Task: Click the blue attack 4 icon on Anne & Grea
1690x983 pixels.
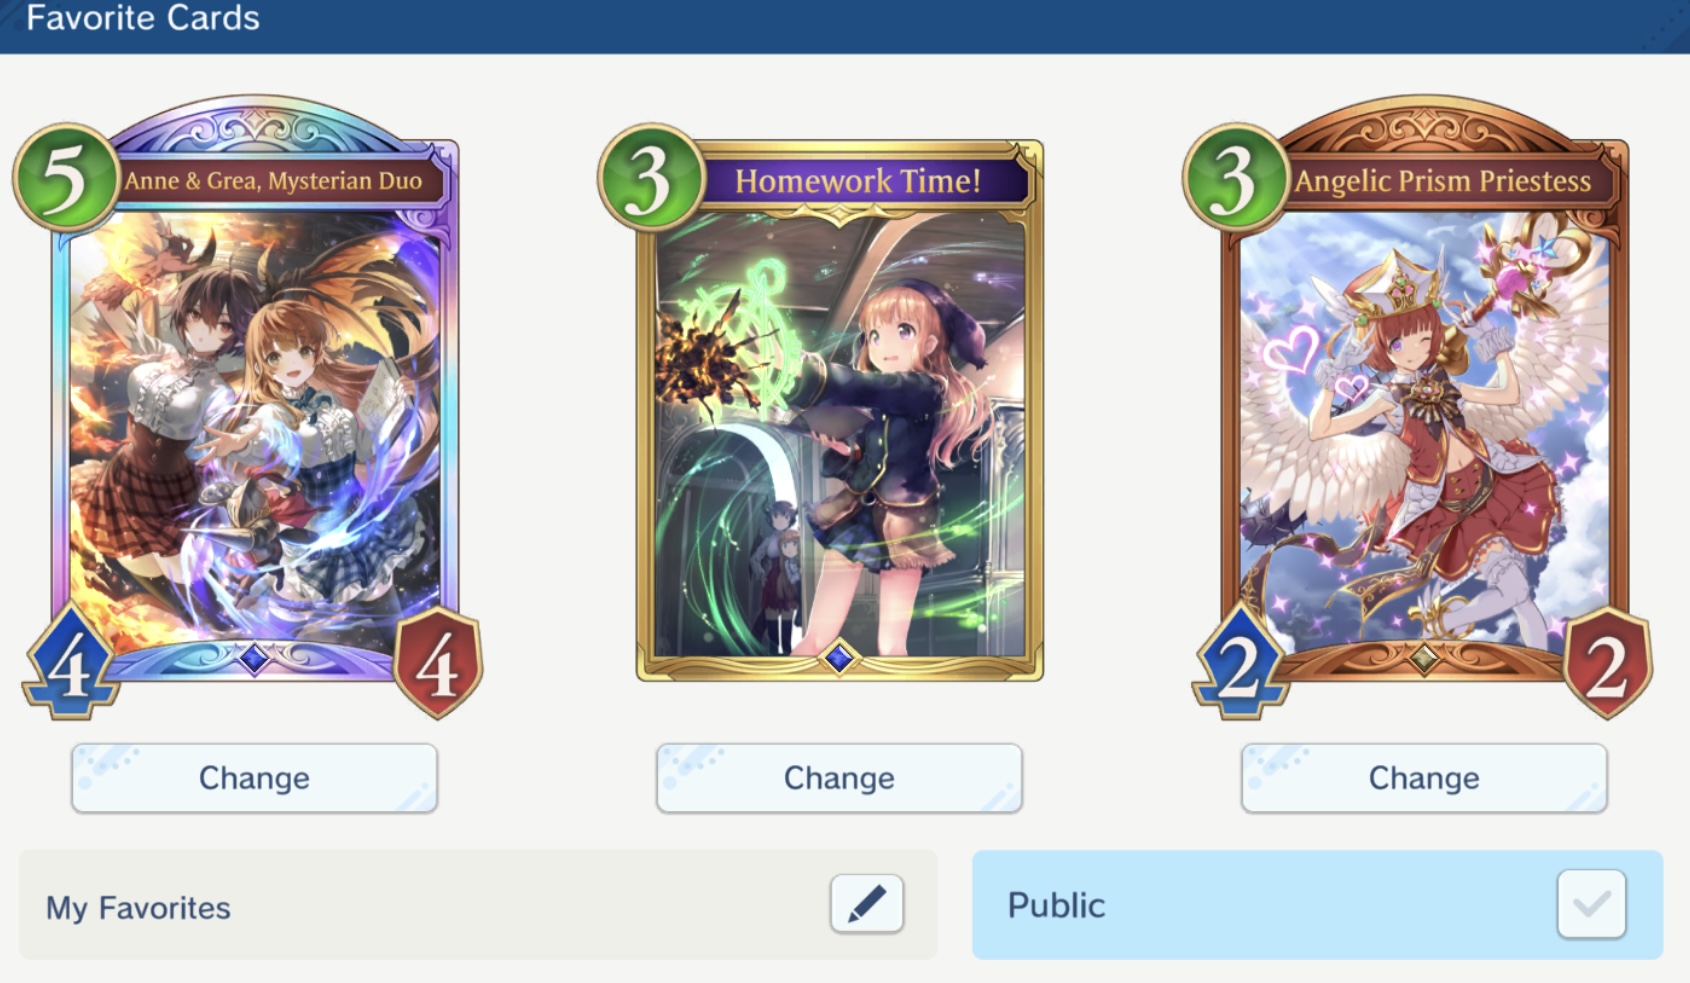Action: 70,663
